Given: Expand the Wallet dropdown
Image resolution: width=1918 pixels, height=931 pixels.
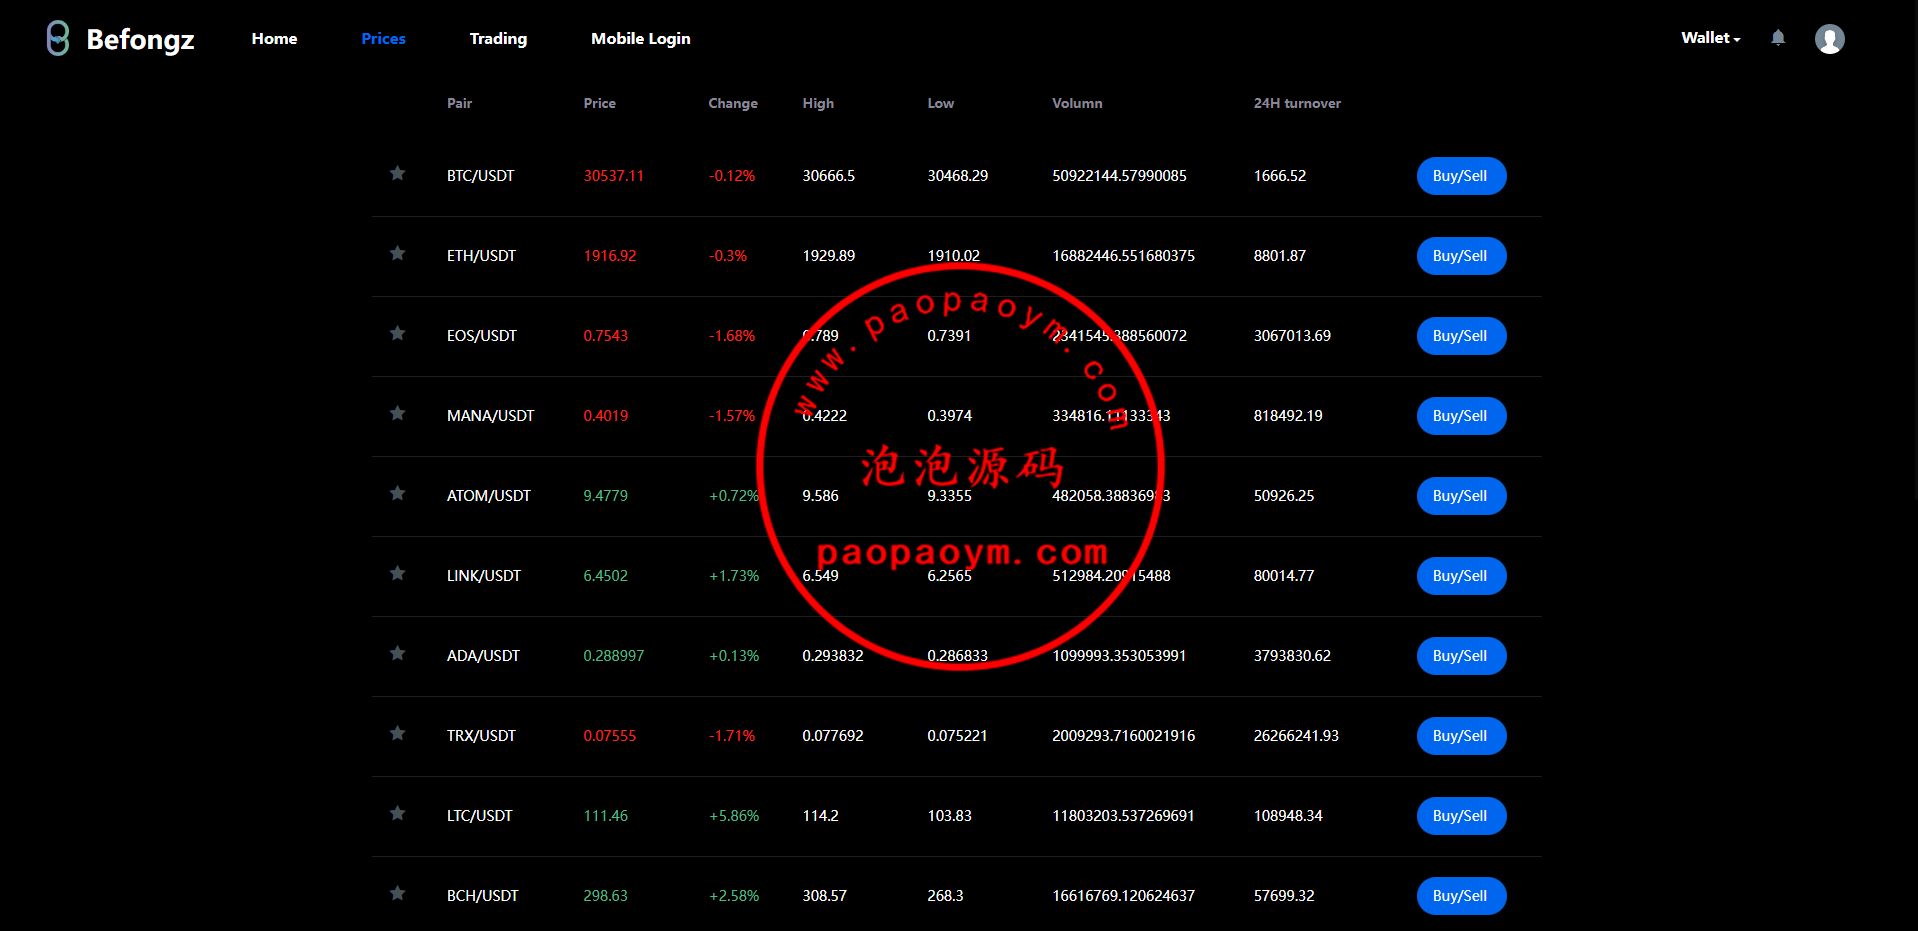Looking at the screenshot, I should click(1710, 38).
